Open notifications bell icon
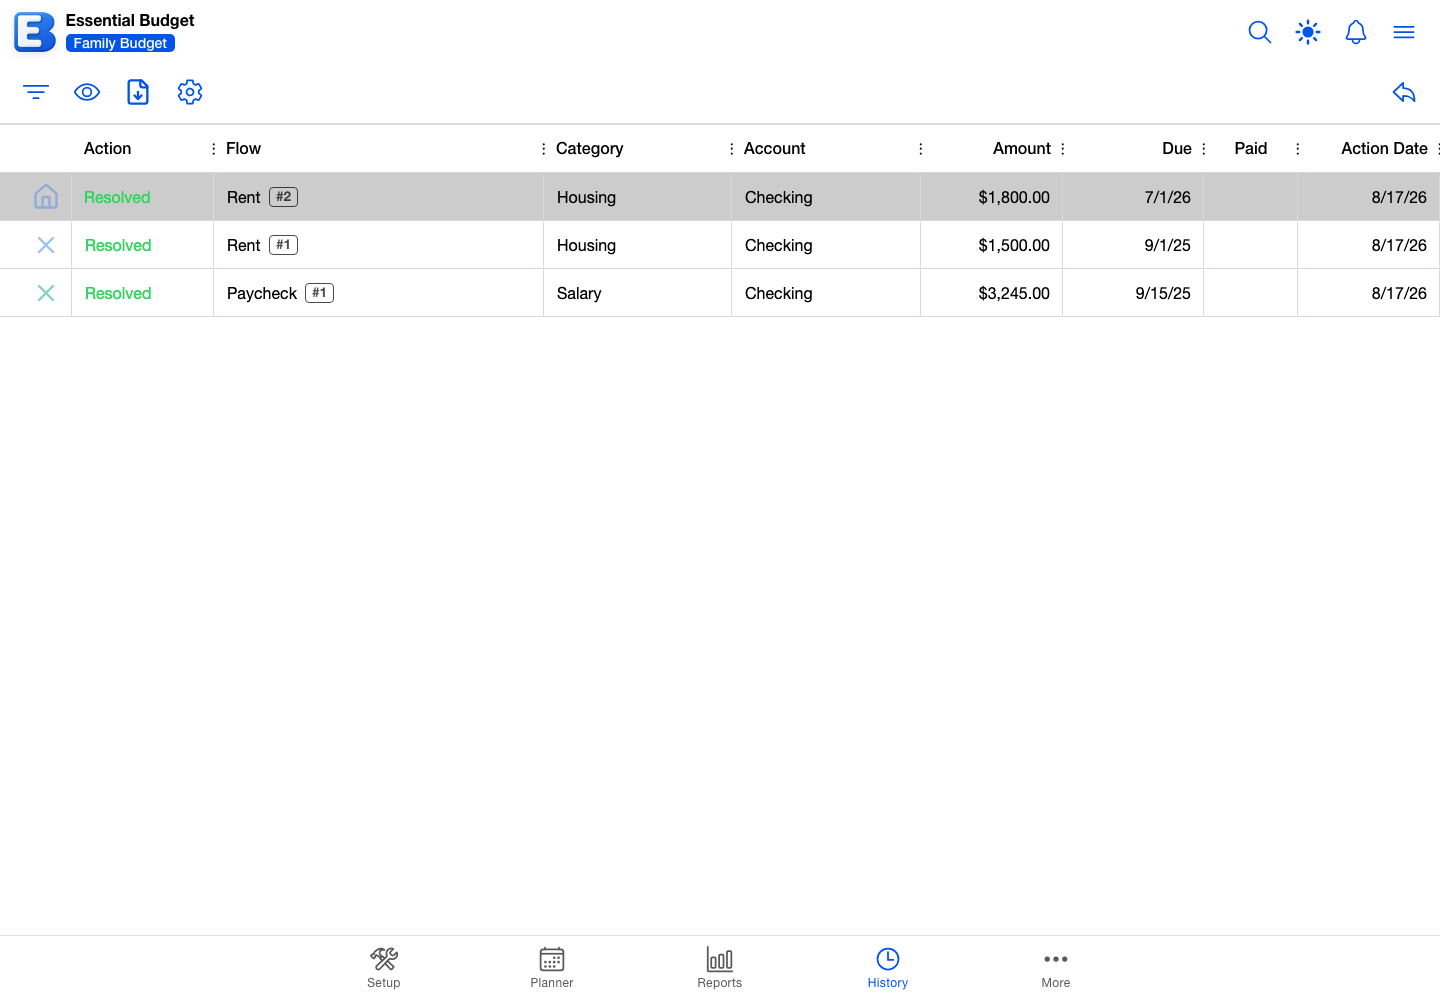 coord(1356,32)
